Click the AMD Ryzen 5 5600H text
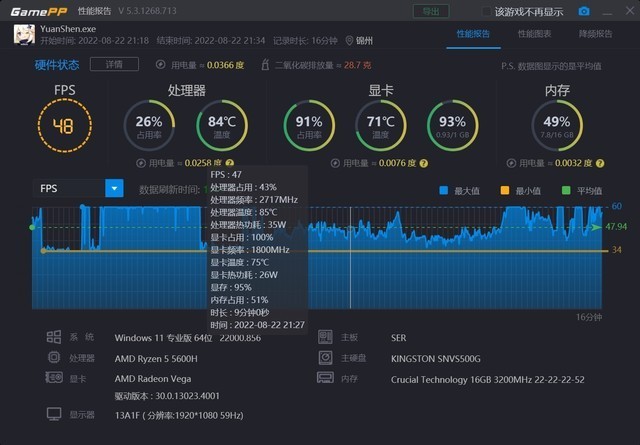The width and height of the screenshot is (640, 445). pos(156,359)
